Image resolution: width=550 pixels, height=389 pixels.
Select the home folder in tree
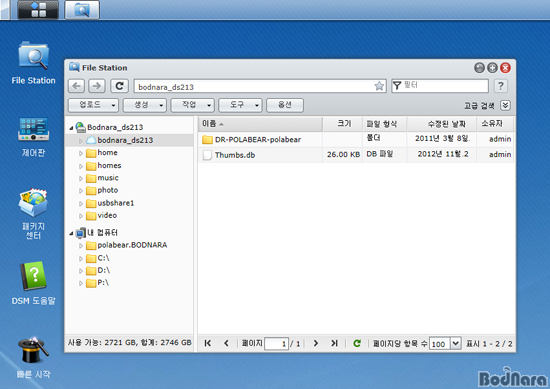(x=107, y=153)
